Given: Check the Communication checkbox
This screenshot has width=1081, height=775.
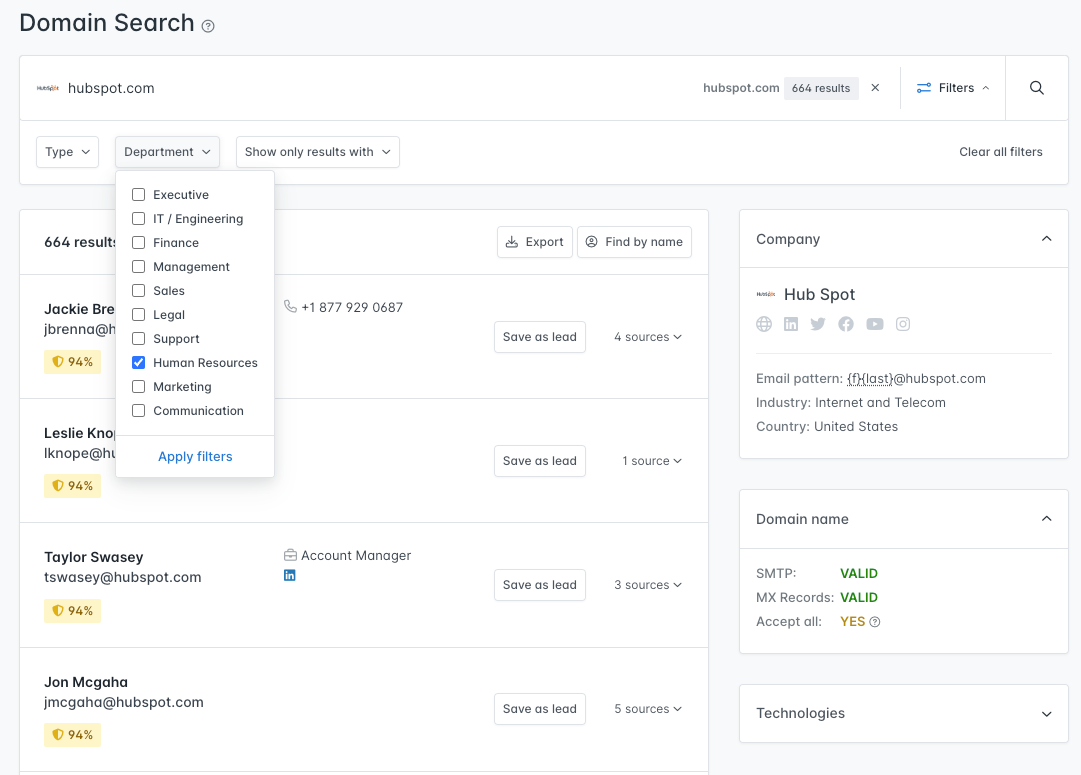Looking at the screenshot, I should 139,410.
